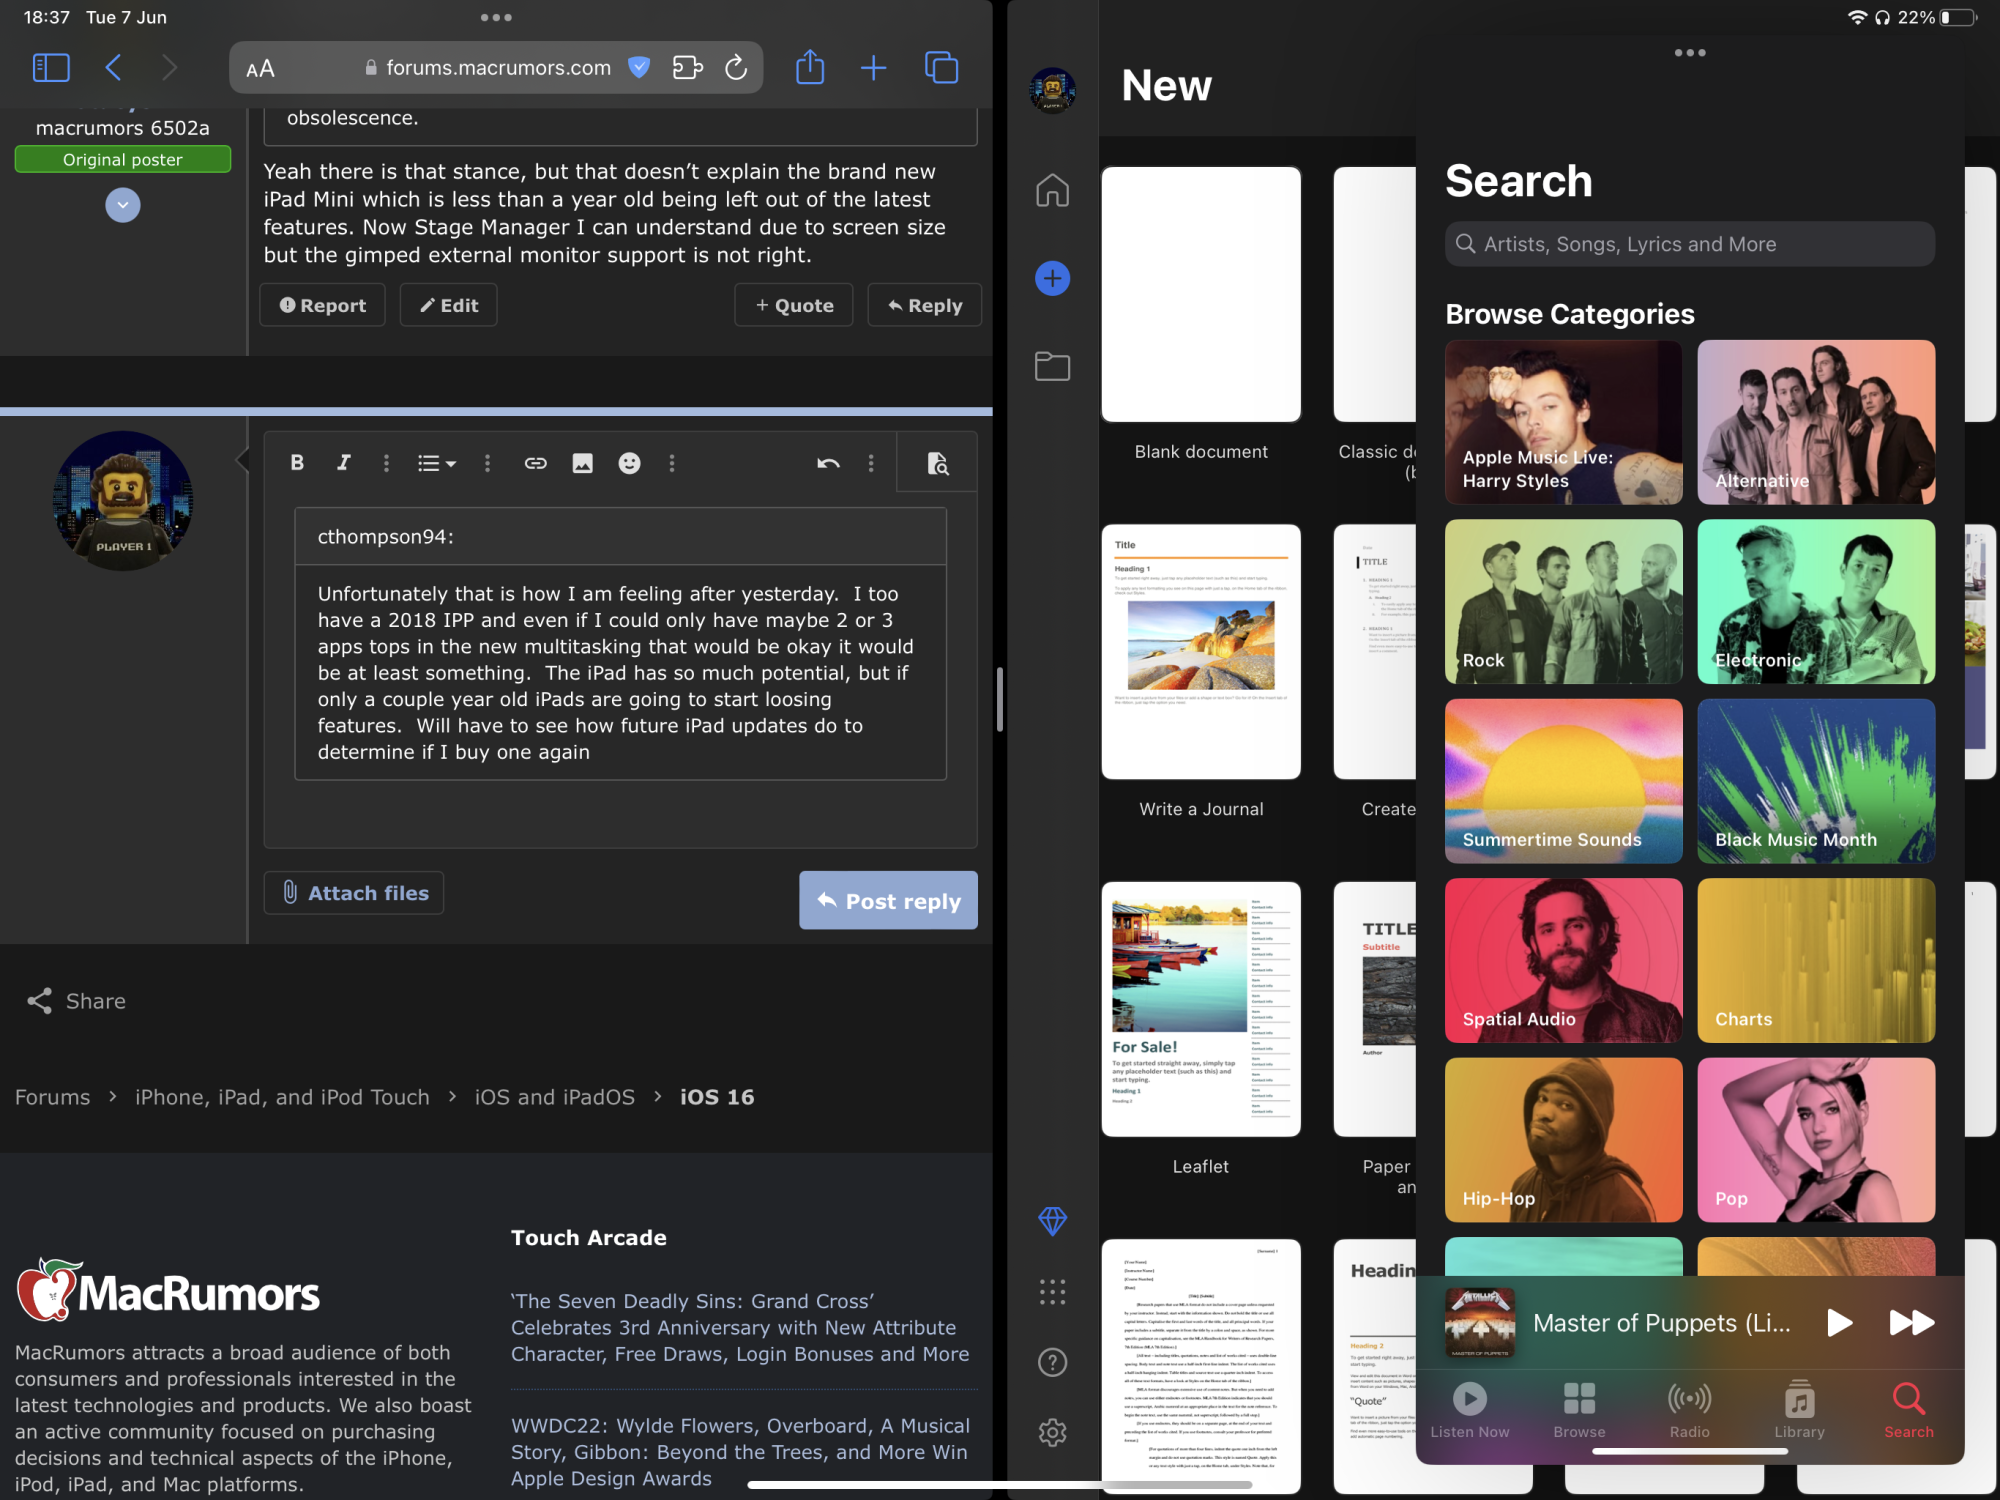Expand user info chevron under Original poster

point(123,205)
